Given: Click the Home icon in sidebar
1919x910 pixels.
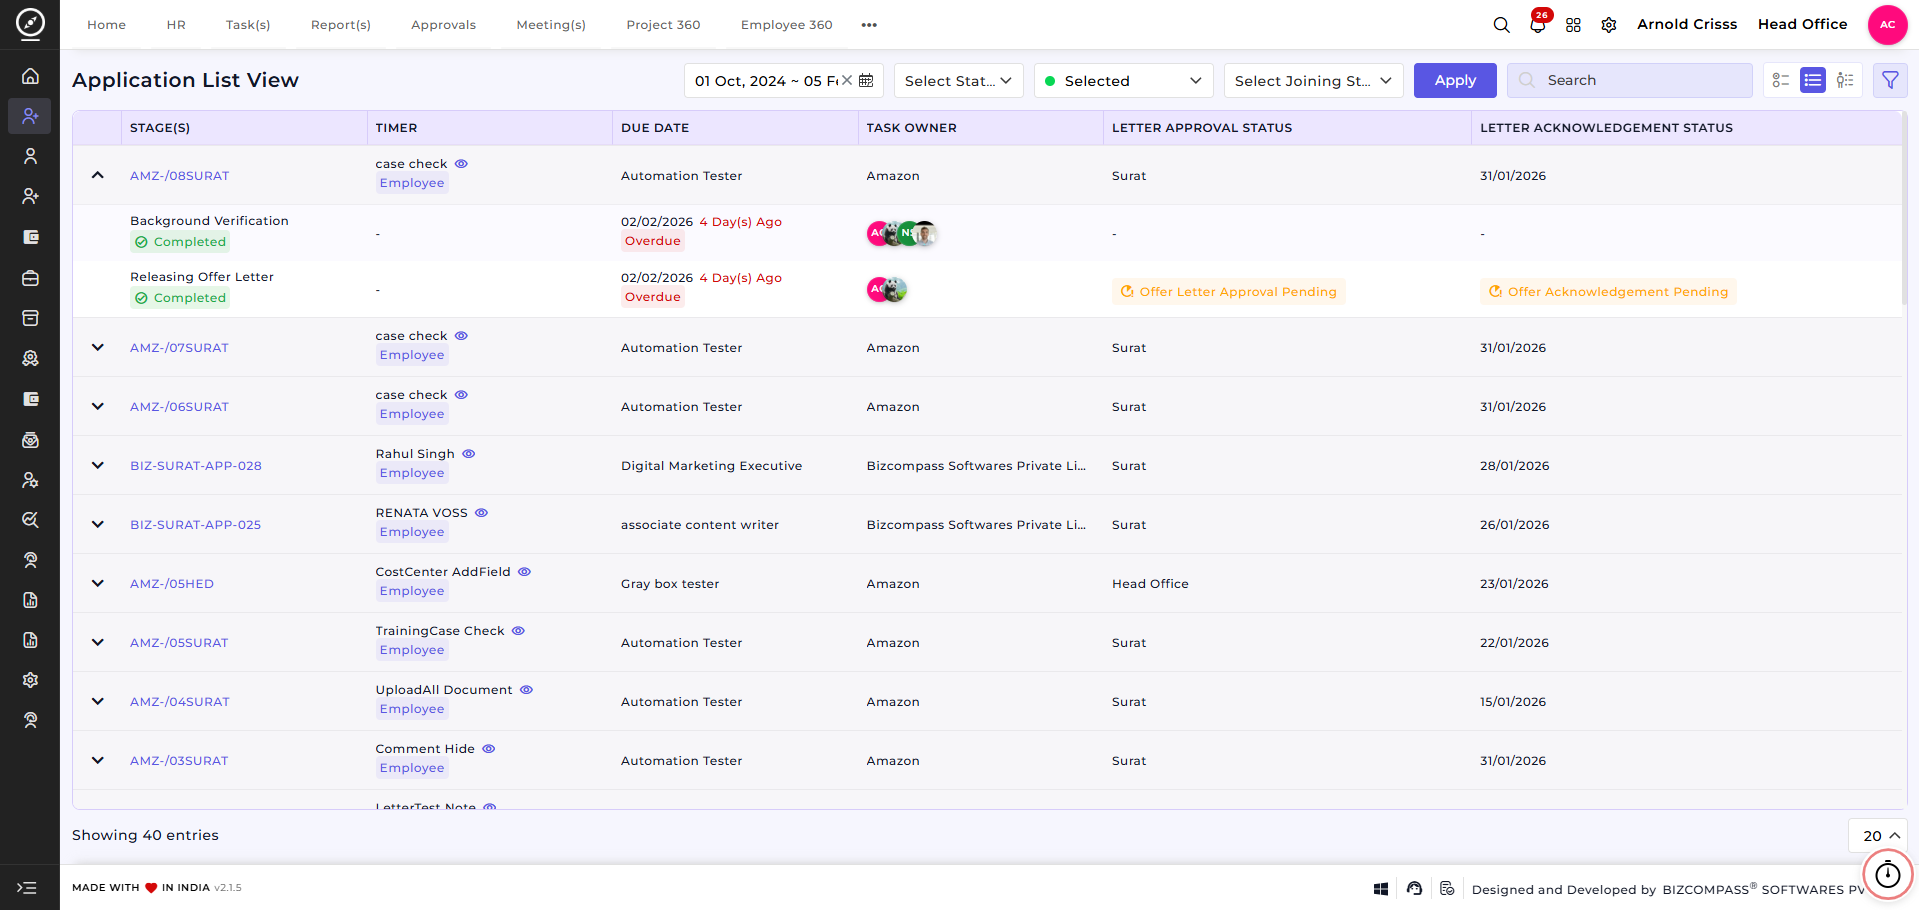Looking at the screenshot, I should tap(30, 76).
